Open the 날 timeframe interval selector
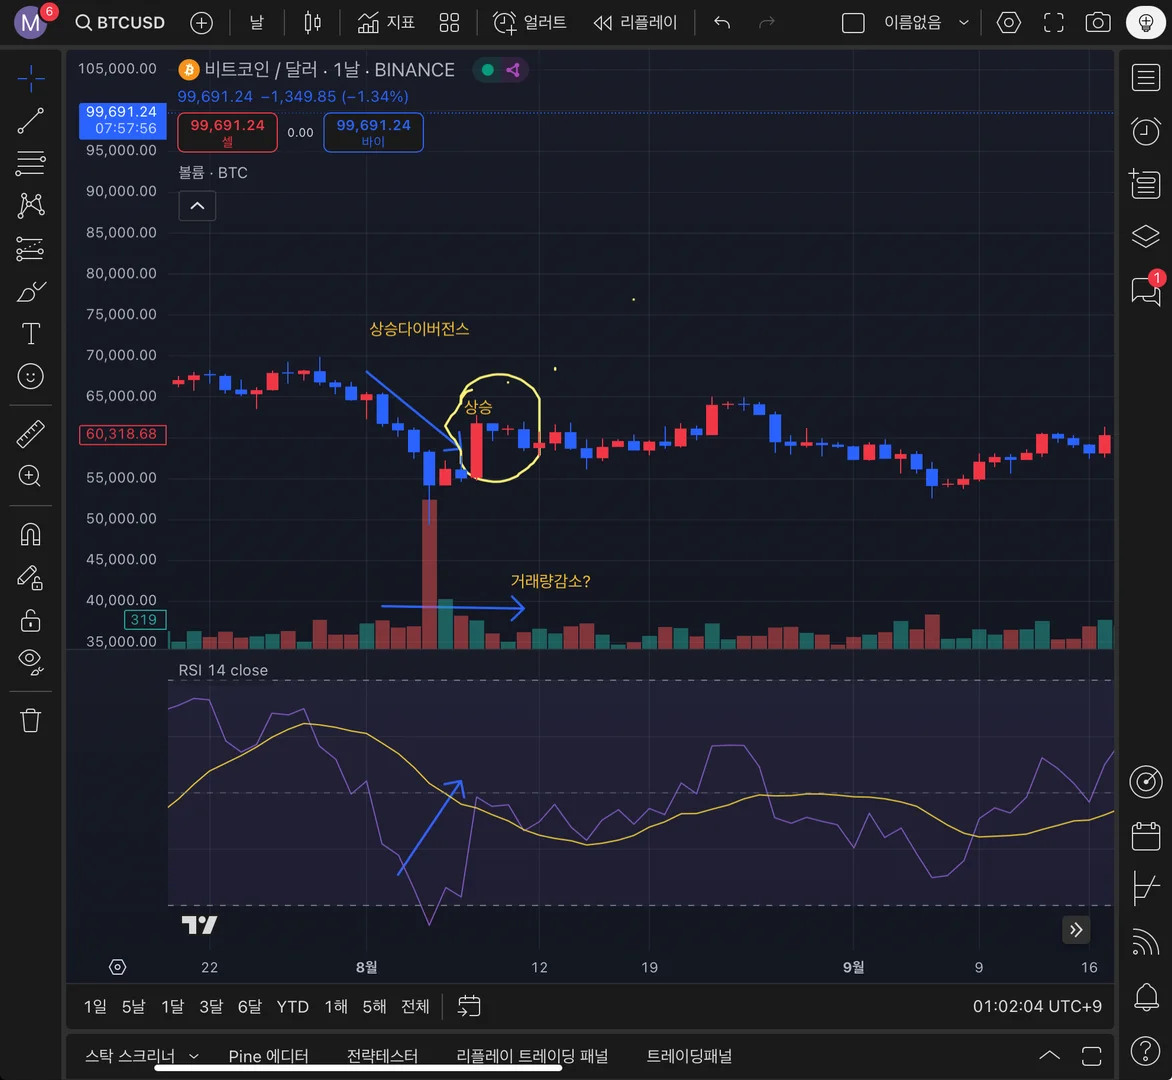Viewport: 1172px width, 1080px height. (256, 22)
